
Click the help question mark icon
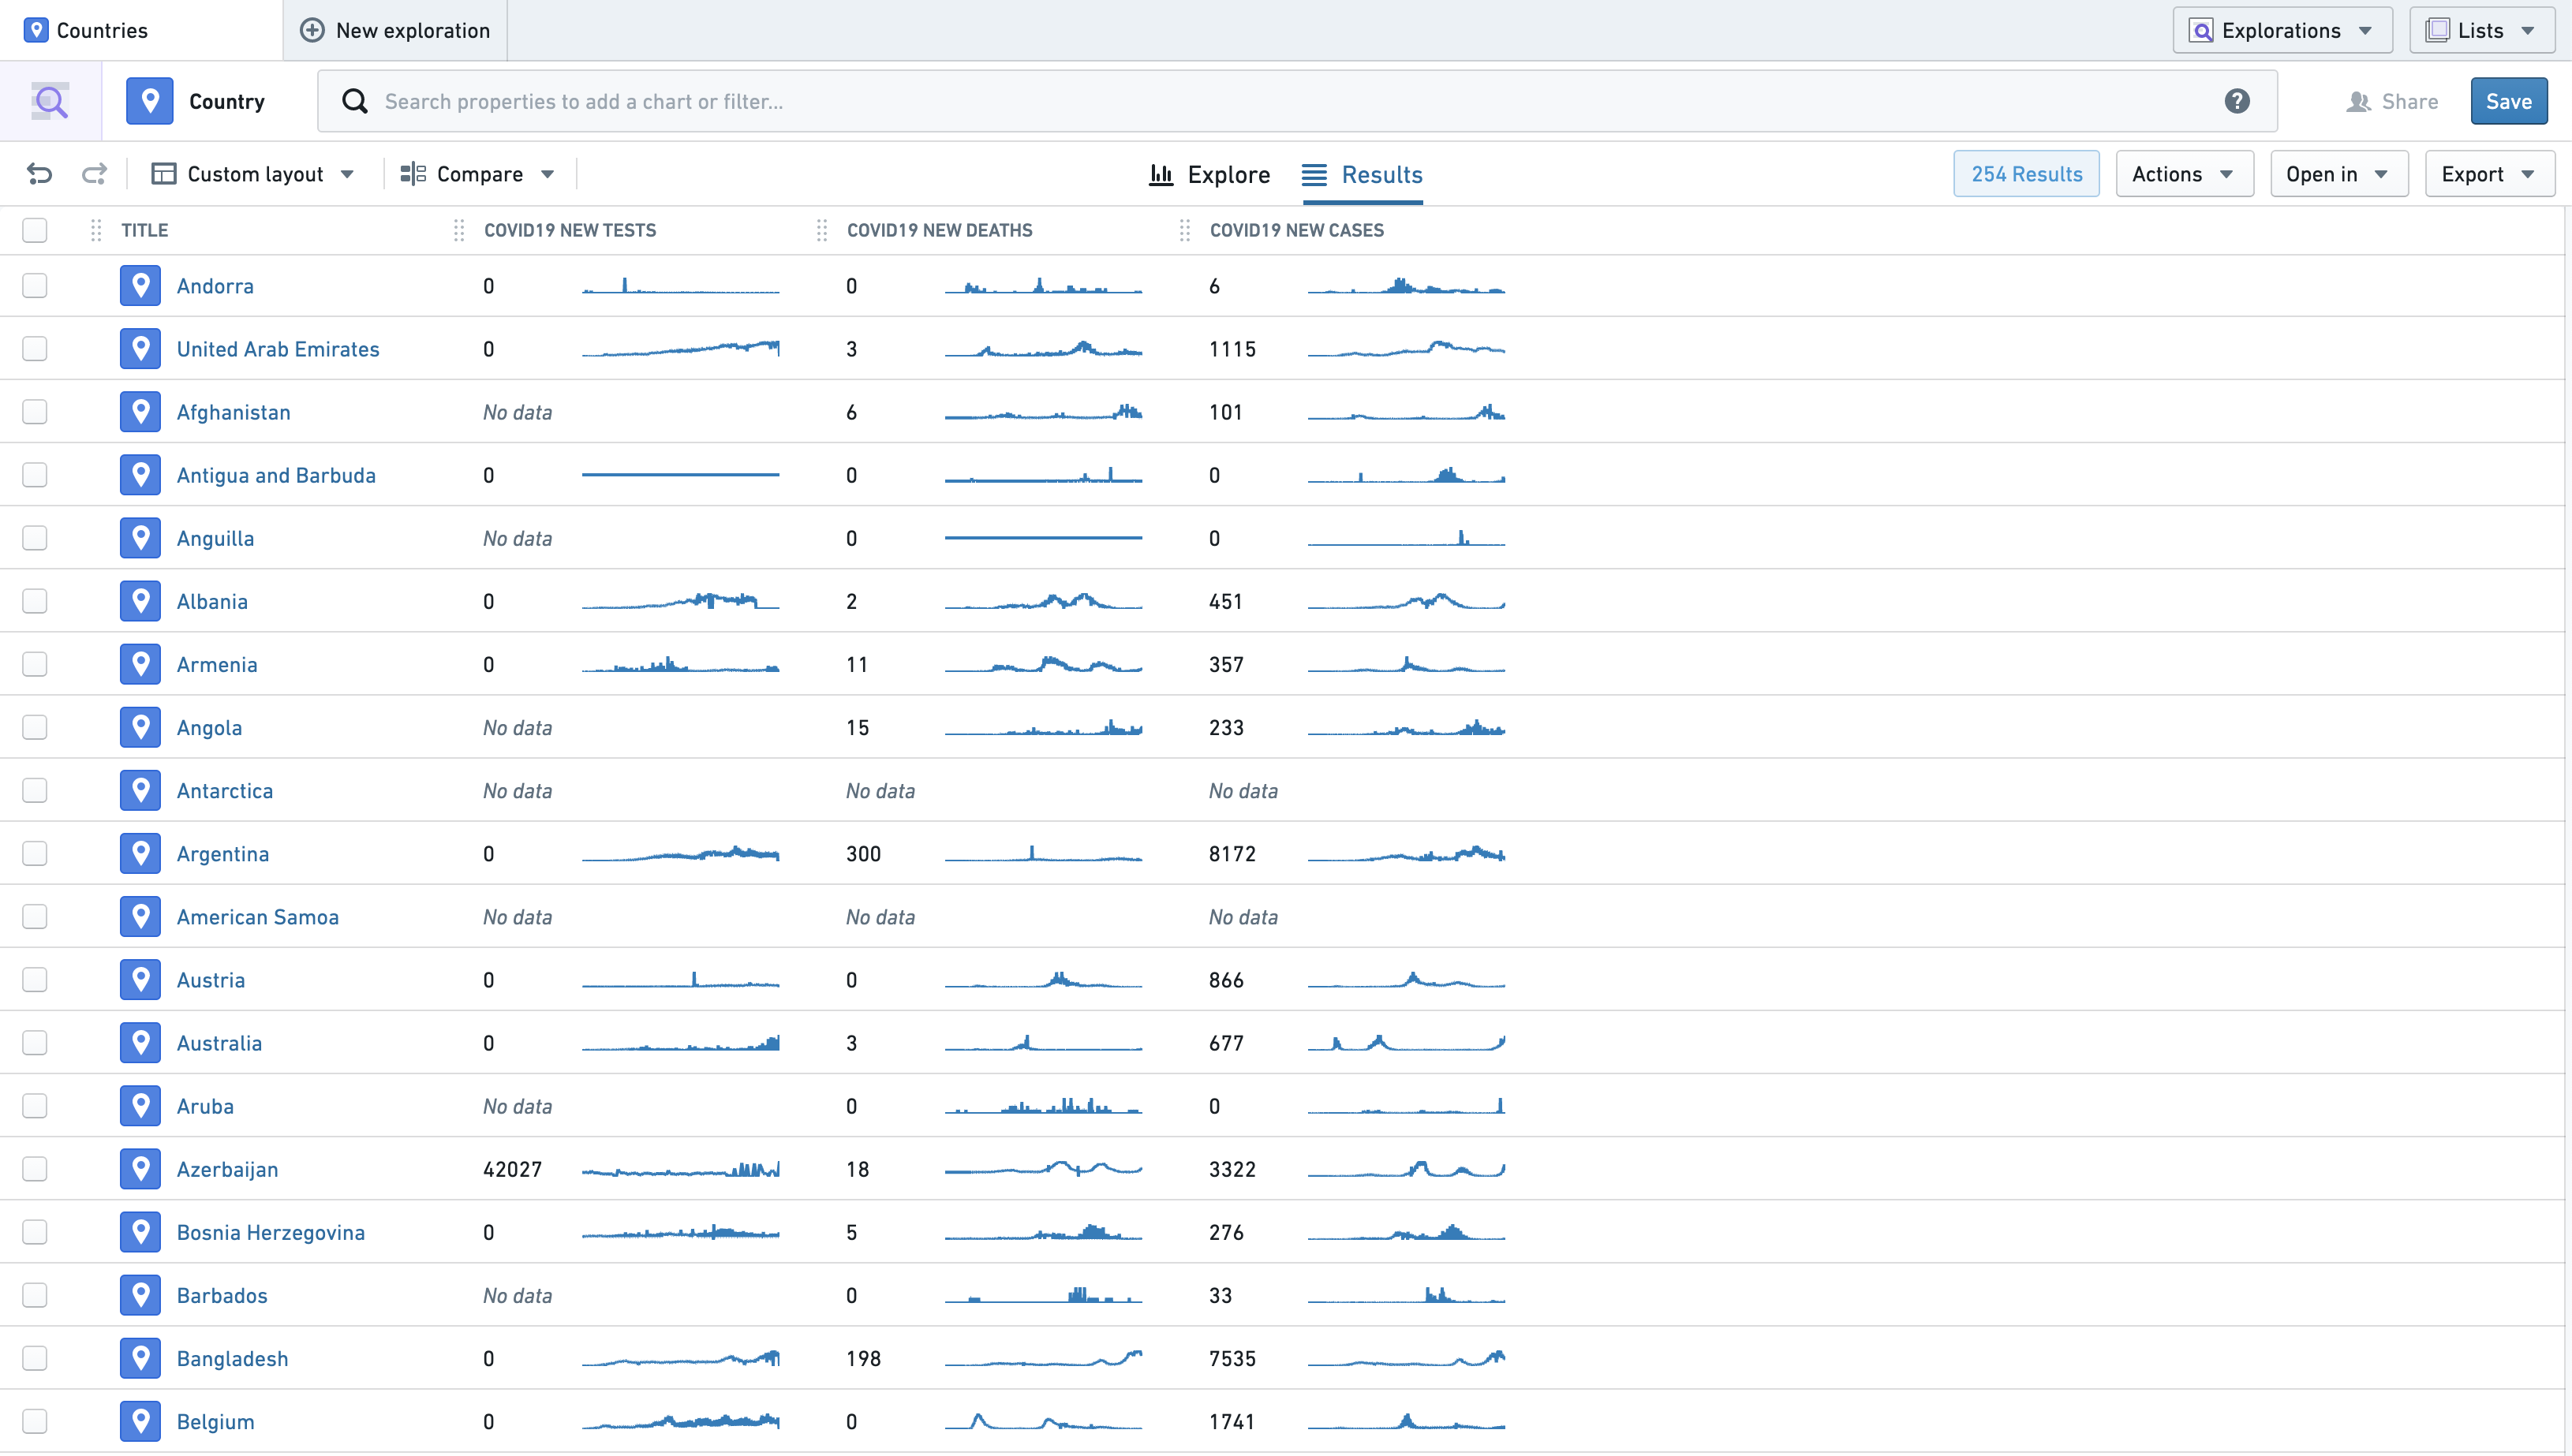(x=2237, y=101)
